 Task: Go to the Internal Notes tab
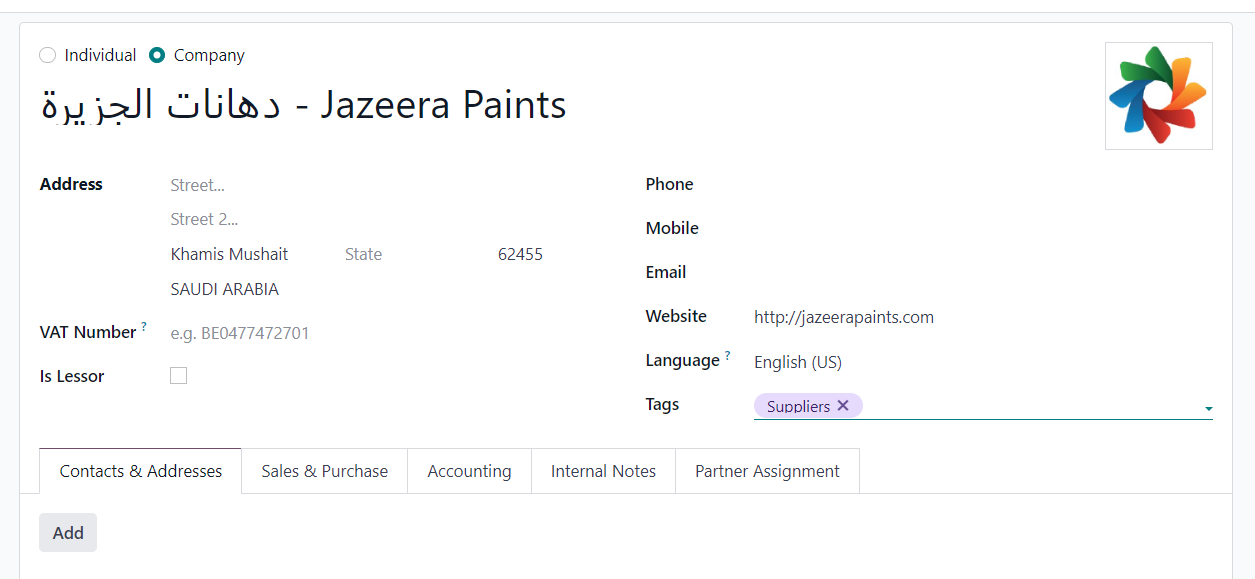point(603,471)
